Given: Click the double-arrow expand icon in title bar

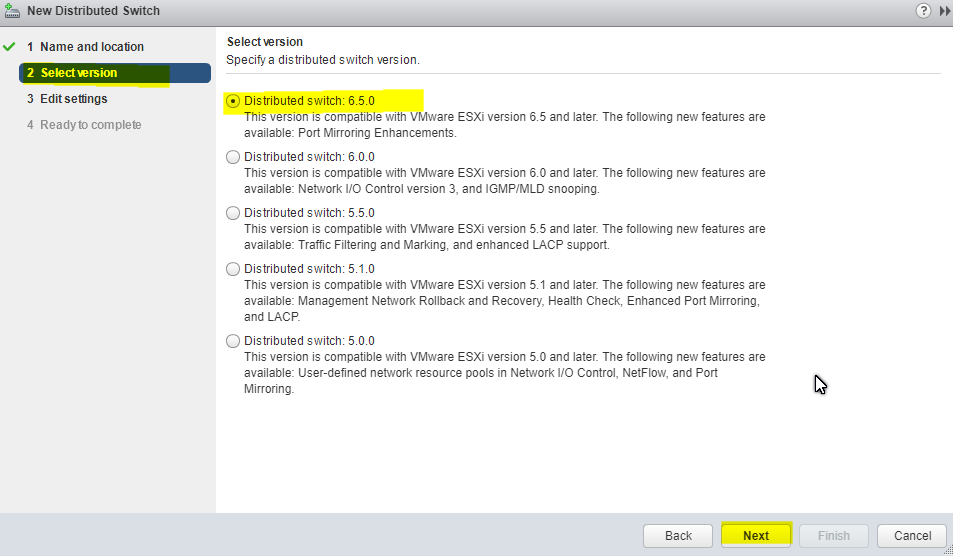Looking at the screenshot, I should [x=945, y=11].
